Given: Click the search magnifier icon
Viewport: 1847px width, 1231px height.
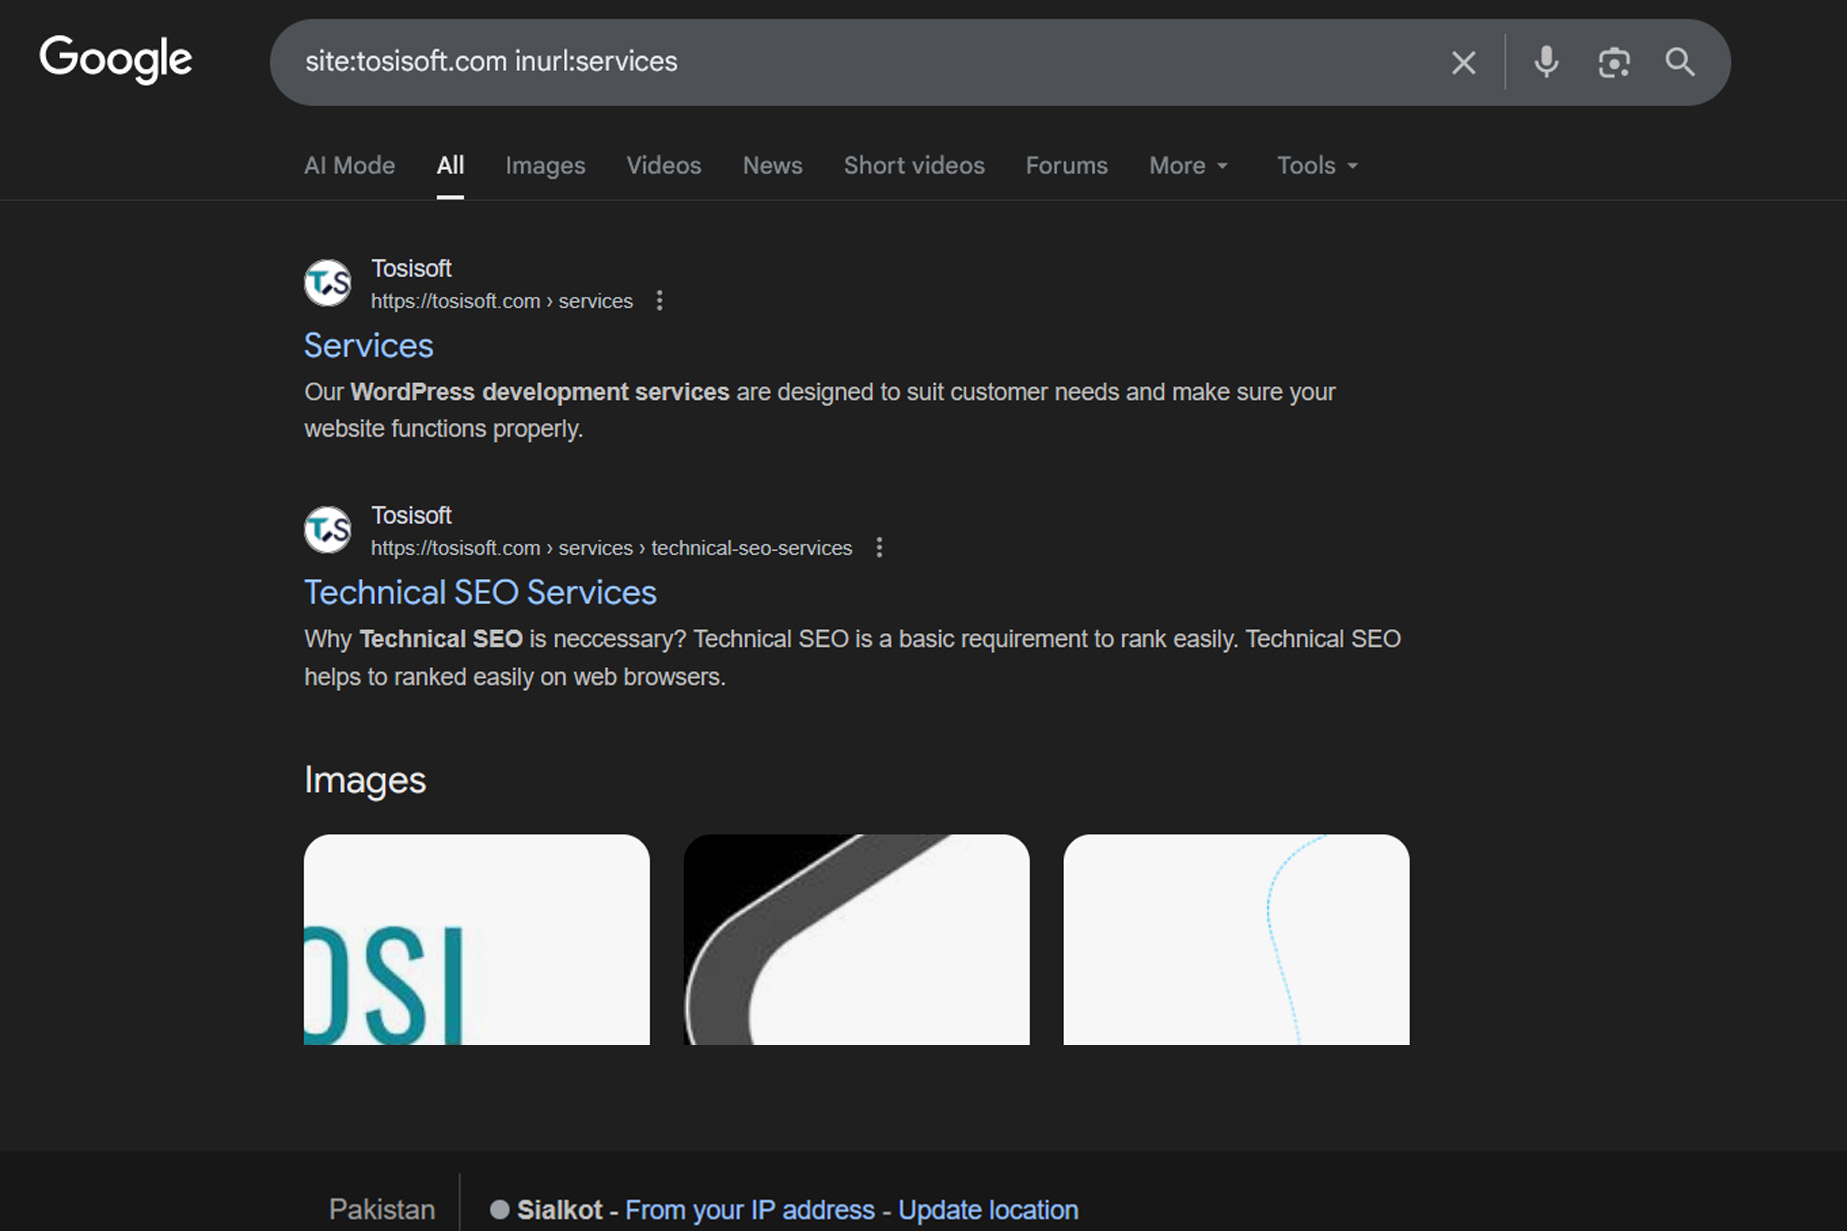Looking at the screenshot, I should tap(1681, 62).
